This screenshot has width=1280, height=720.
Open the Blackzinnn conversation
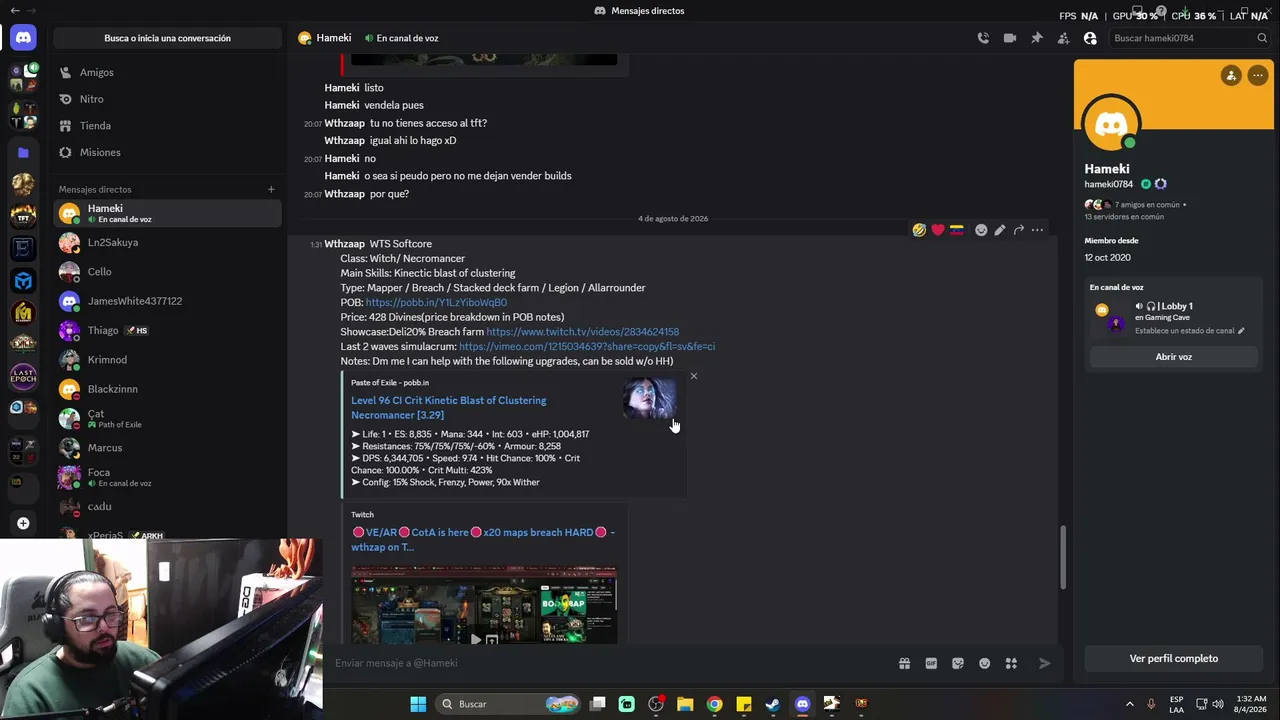click(168, 389)
